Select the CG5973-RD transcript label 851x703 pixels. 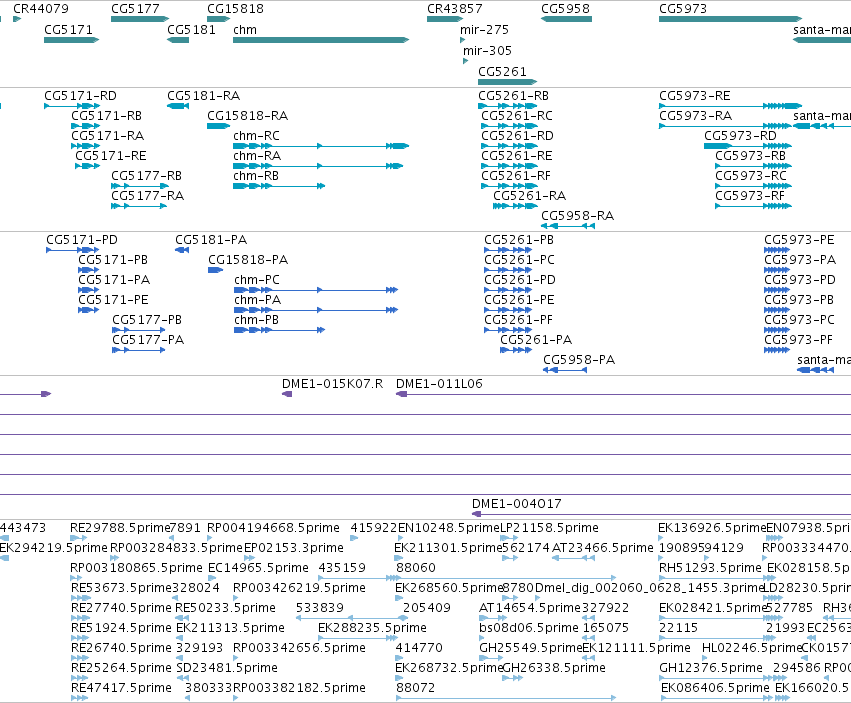(x=740, y=136)
